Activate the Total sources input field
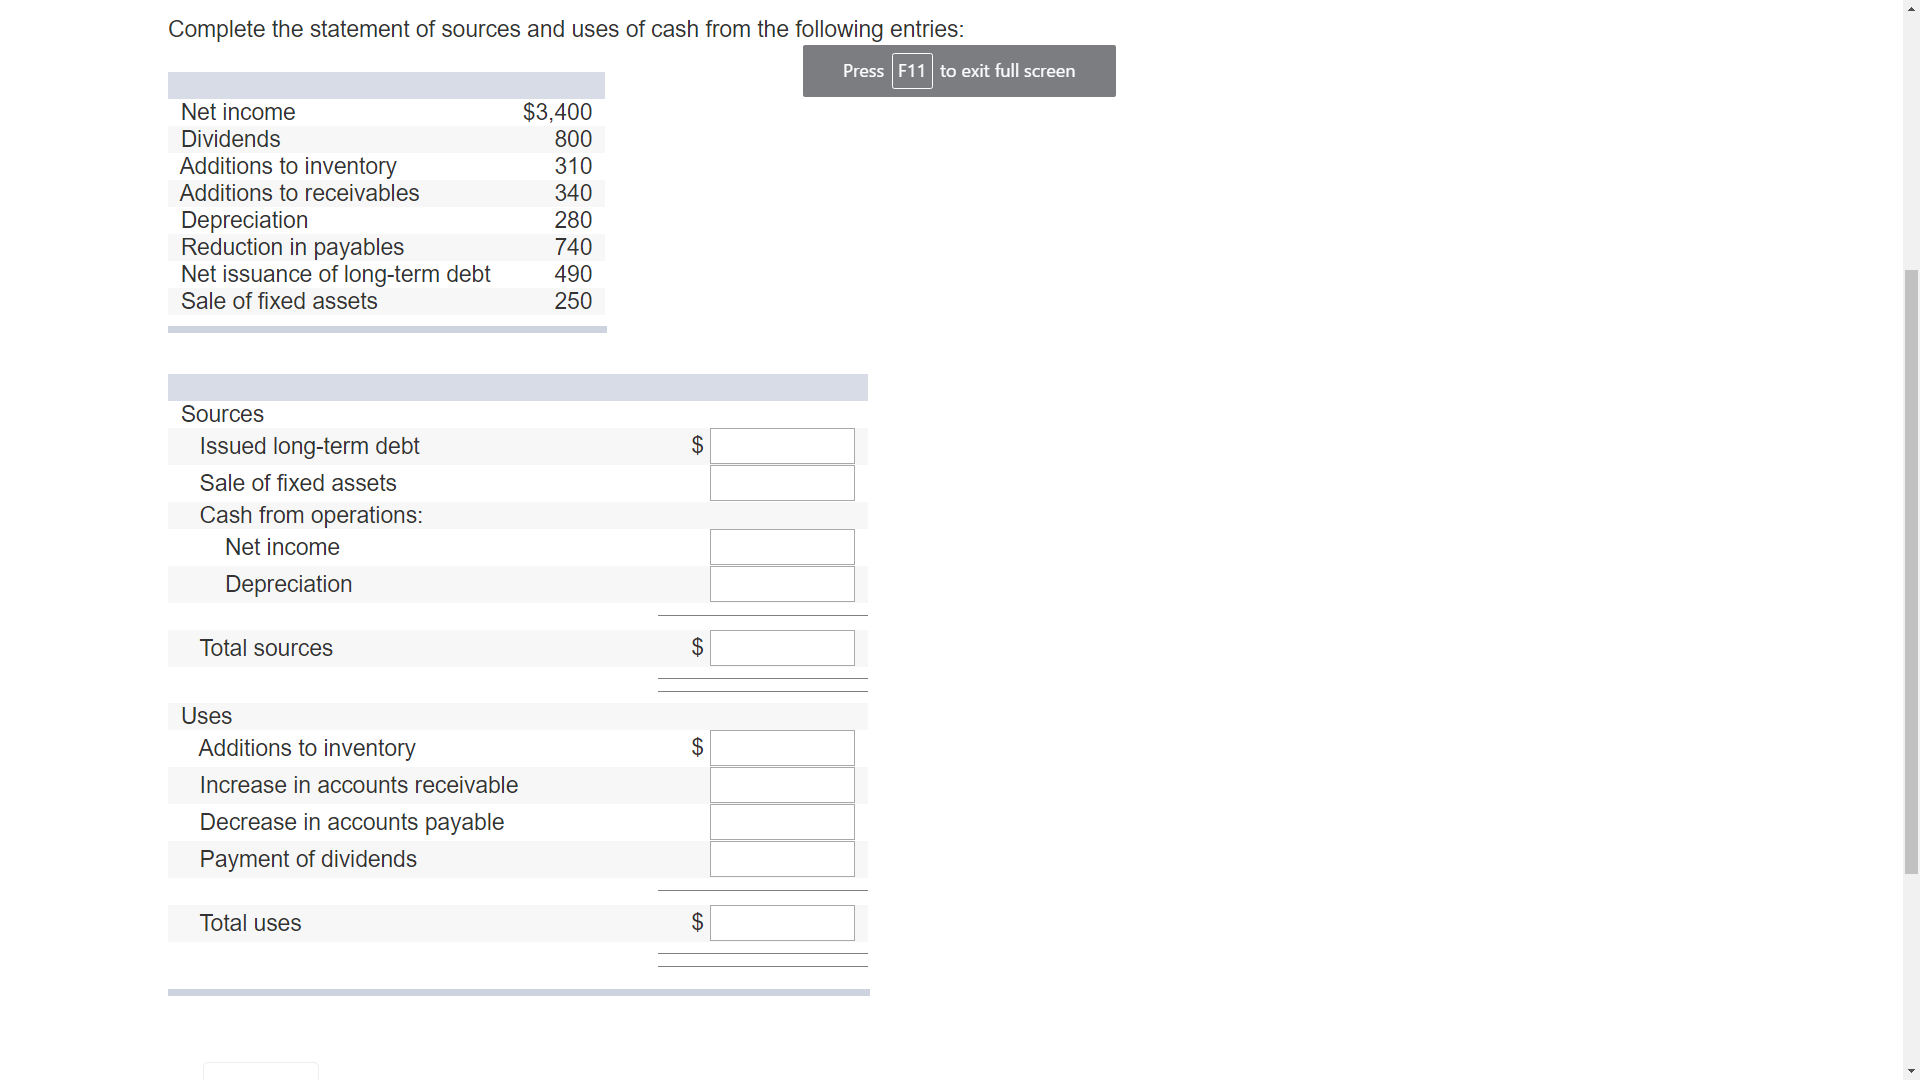The width and height of the screenshot is (1920, 1080). (782, 648)
